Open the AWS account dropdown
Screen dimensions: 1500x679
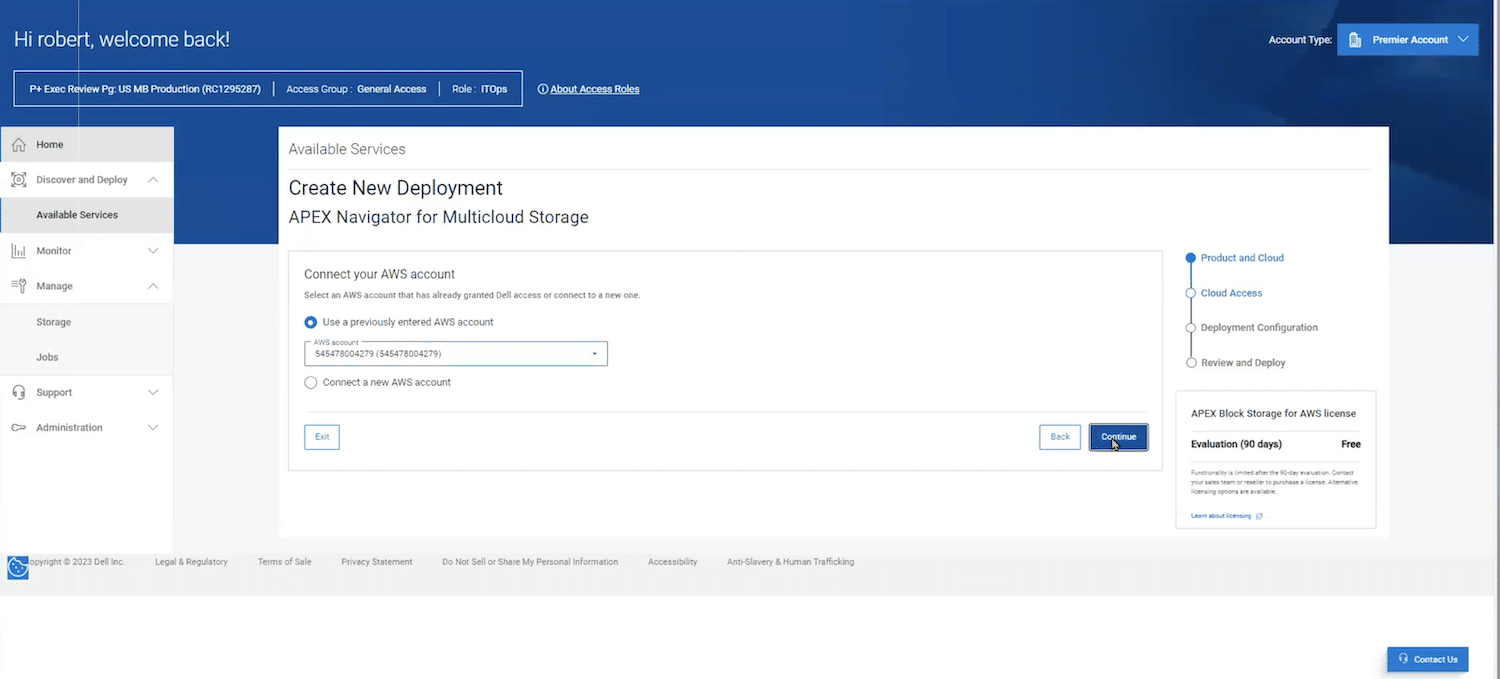tap(456, 353)
